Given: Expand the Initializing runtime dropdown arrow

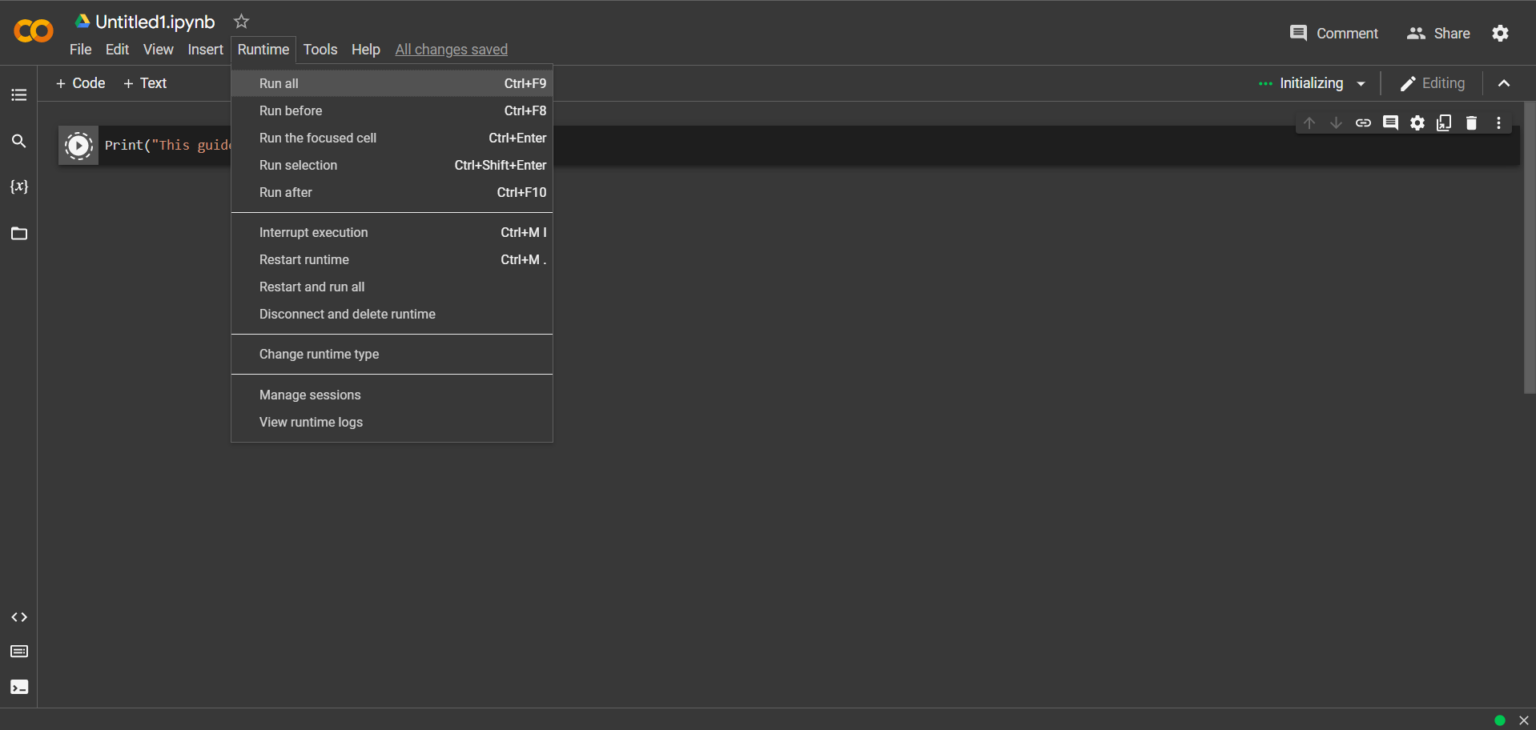Looking at the screenshot, I should point(1361,84).
